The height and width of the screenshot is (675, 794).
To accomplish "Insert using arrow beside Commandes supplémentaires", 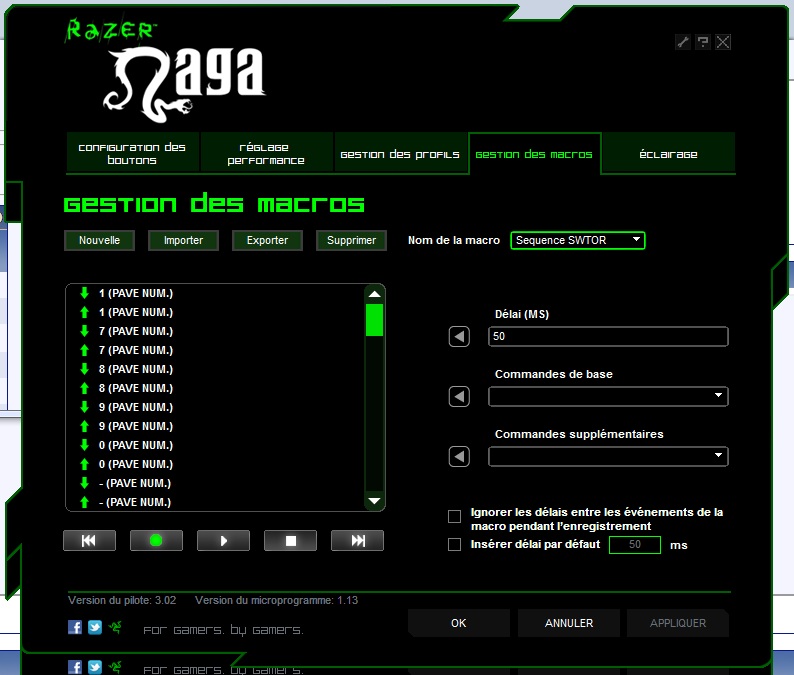I will click(459, 457).
